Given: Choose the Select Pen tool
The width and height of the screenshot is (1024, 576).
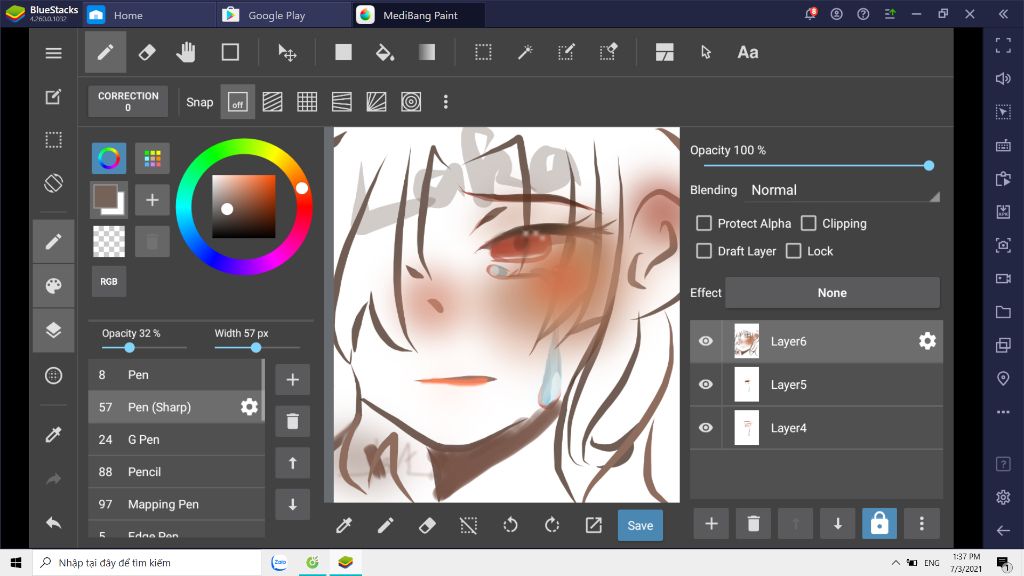Looking at the screenshot, I should [566, 52].
